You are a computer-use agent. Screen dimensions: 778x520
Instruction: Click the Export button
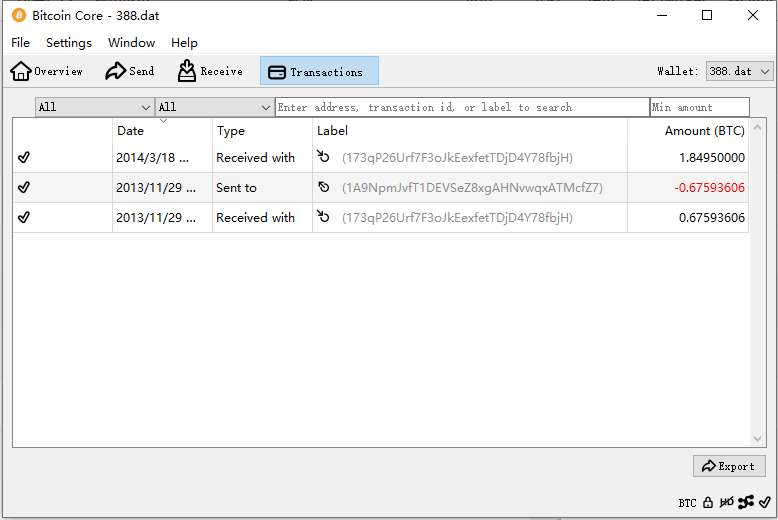point(729,466)
